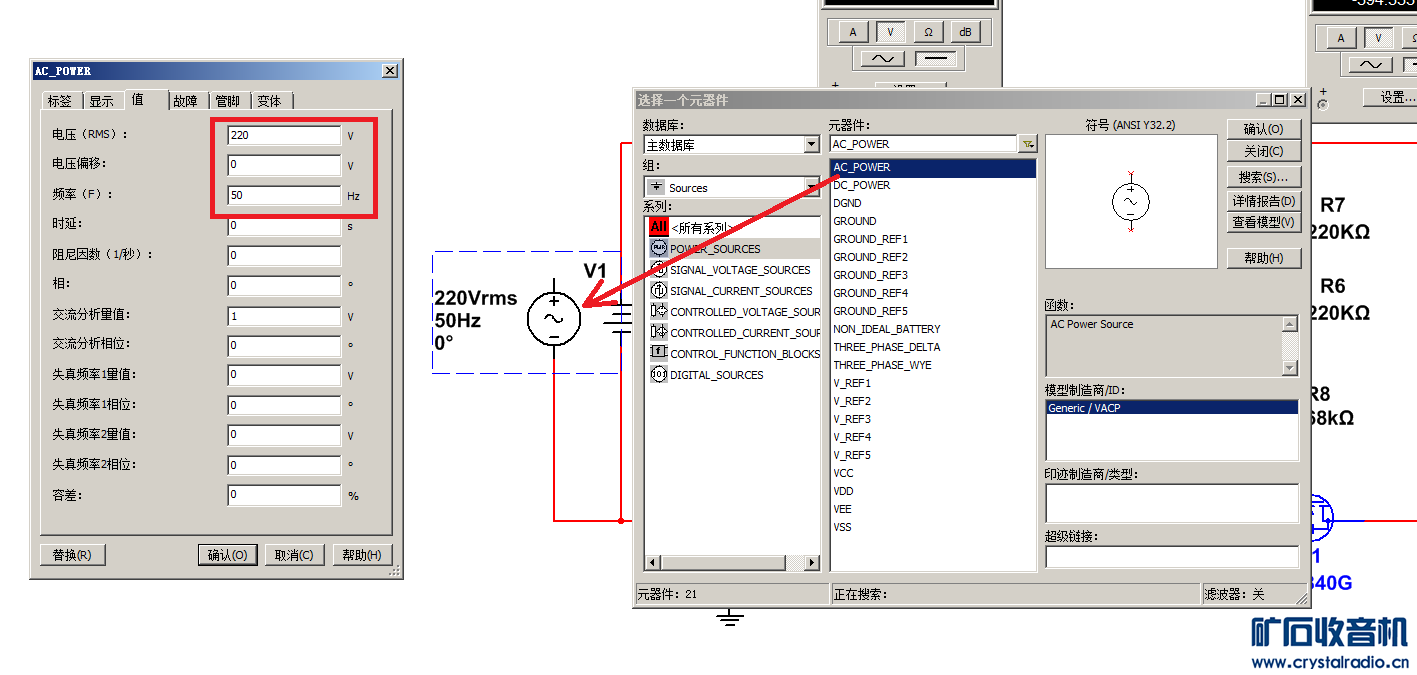Click the 时延 time delay field
Screen dimensions: 1417x675
click(x=284, y=226)
